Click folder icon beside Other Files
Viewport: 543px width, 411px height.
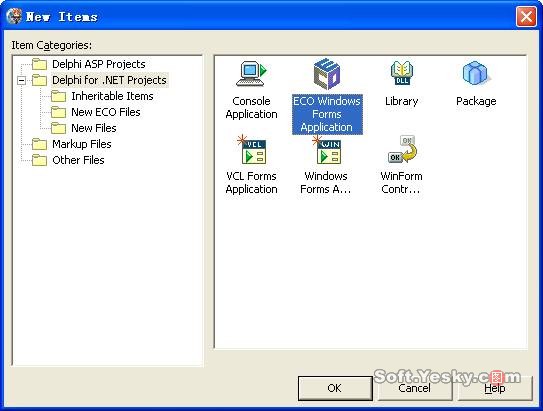pyautogui.click(x=39, y=160)
